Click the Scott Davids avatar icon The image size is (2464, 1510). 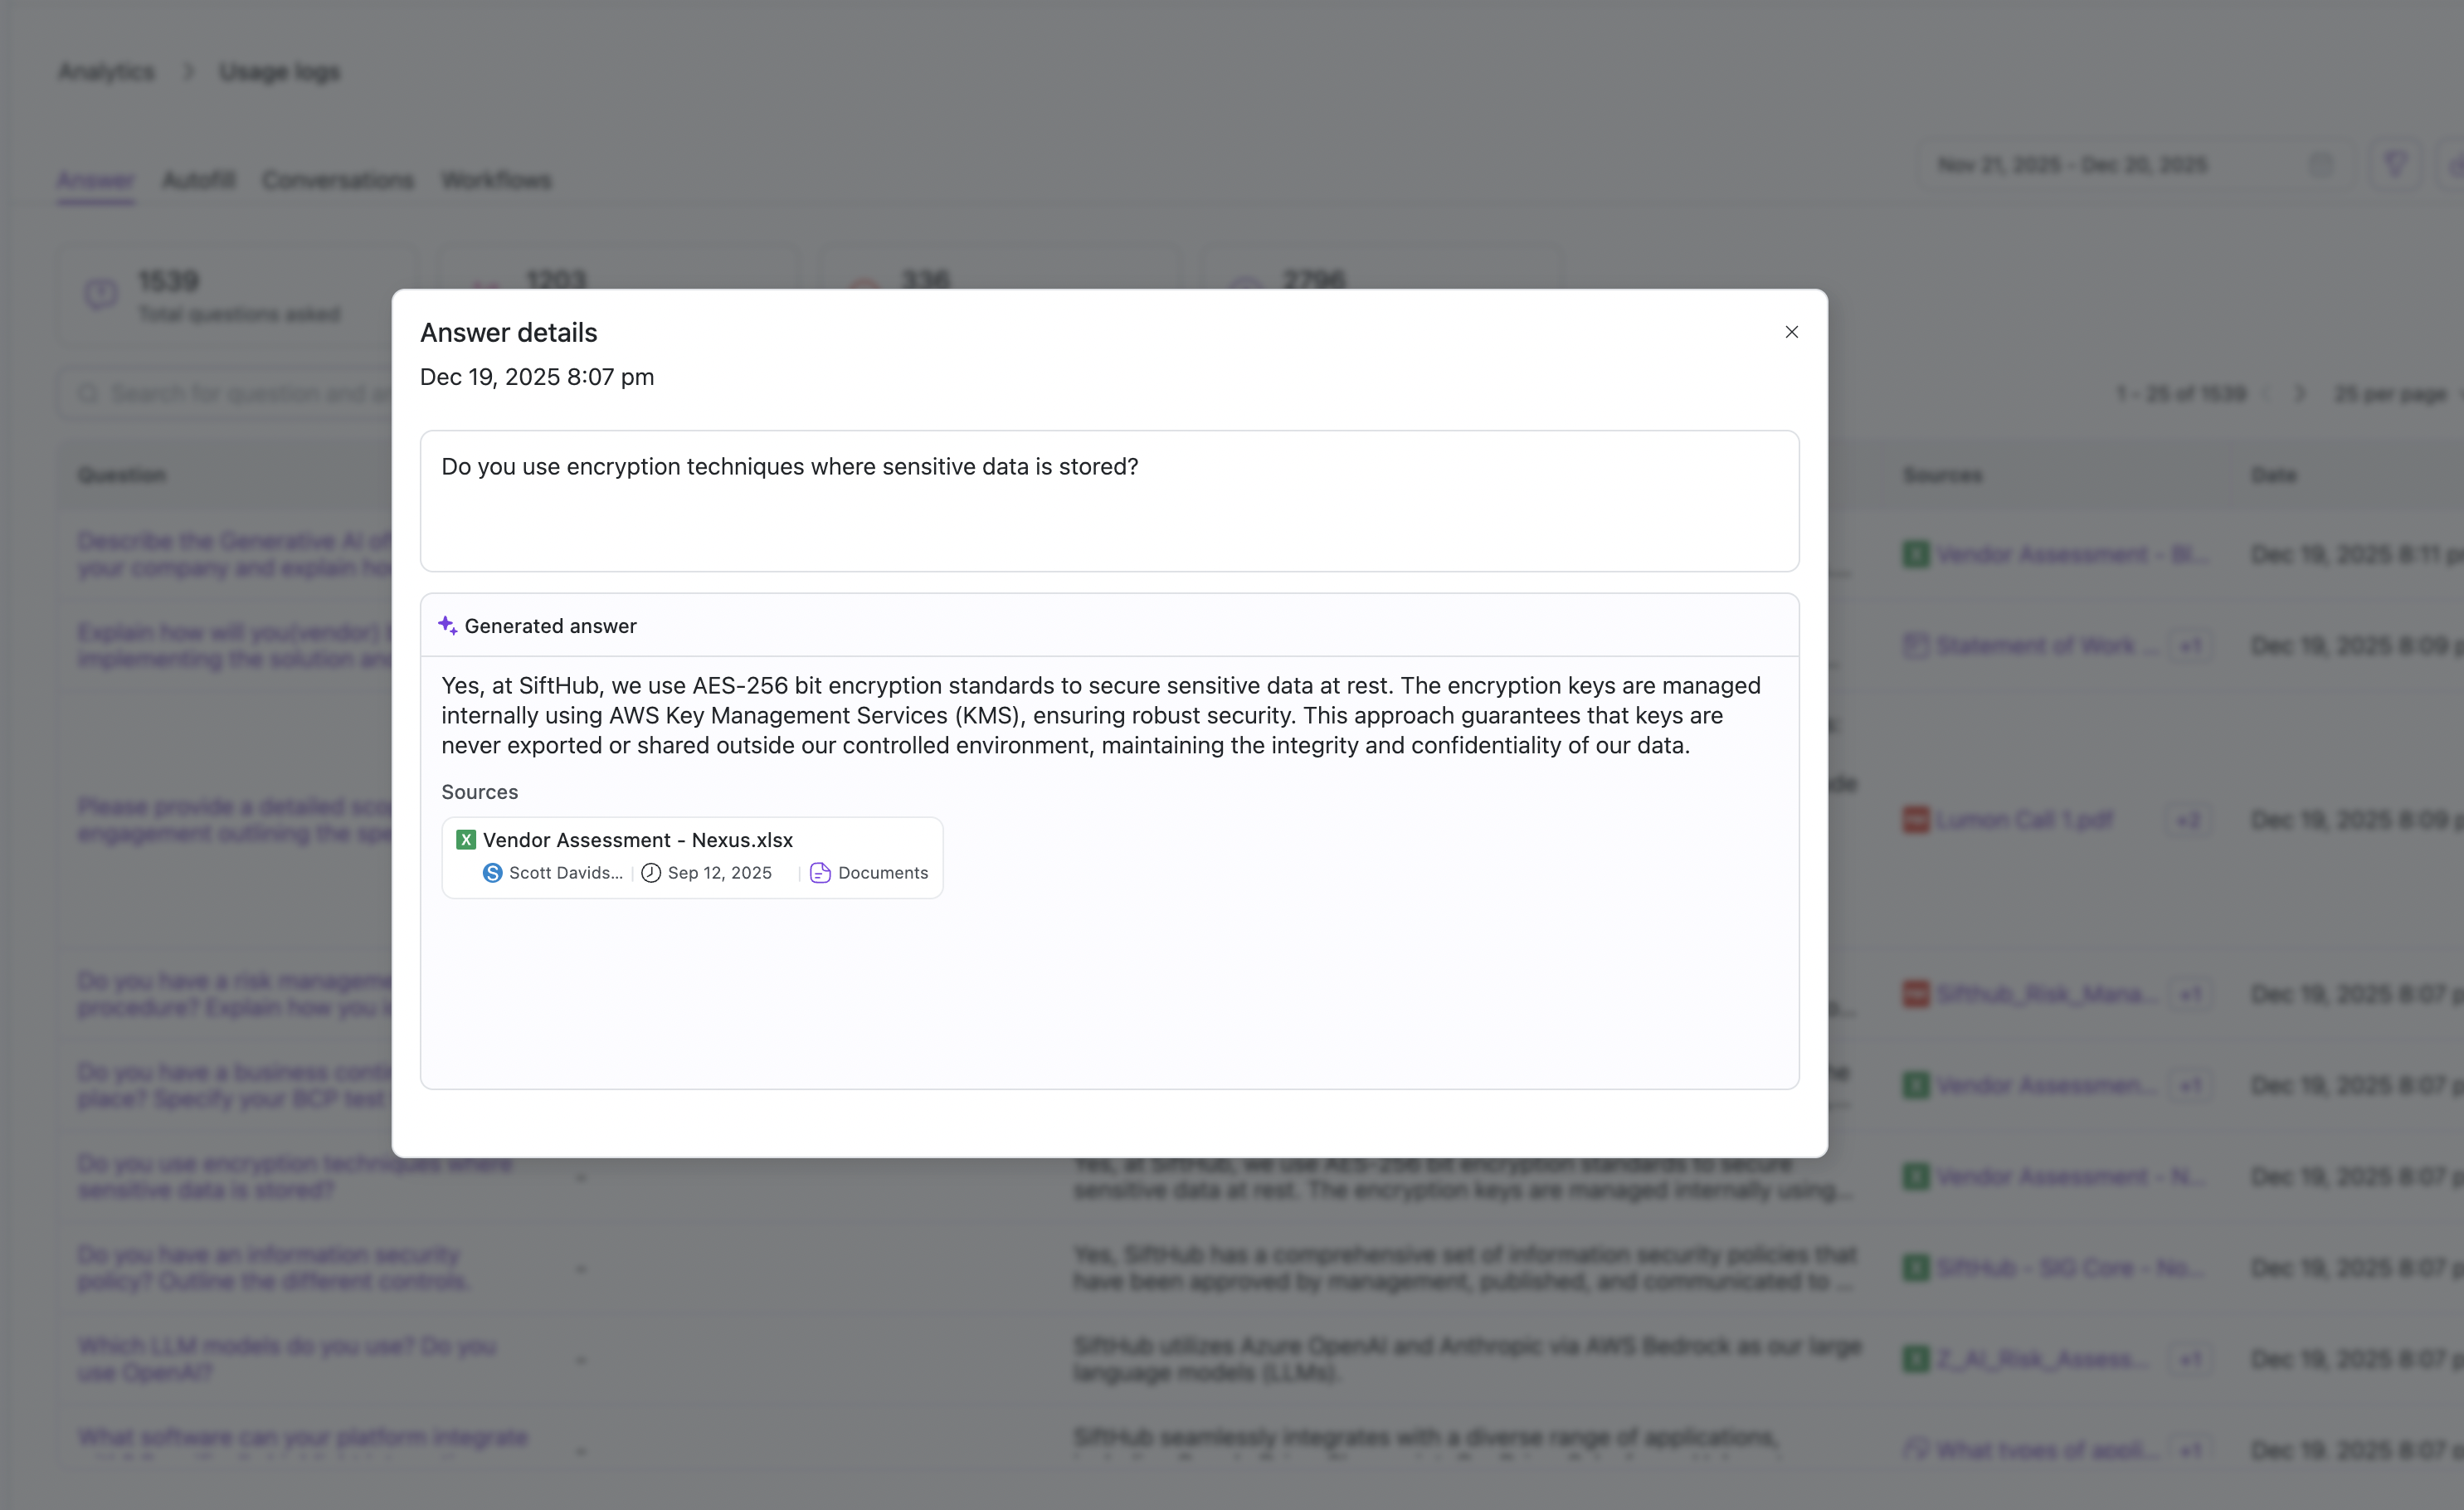[x=492, y=873]
